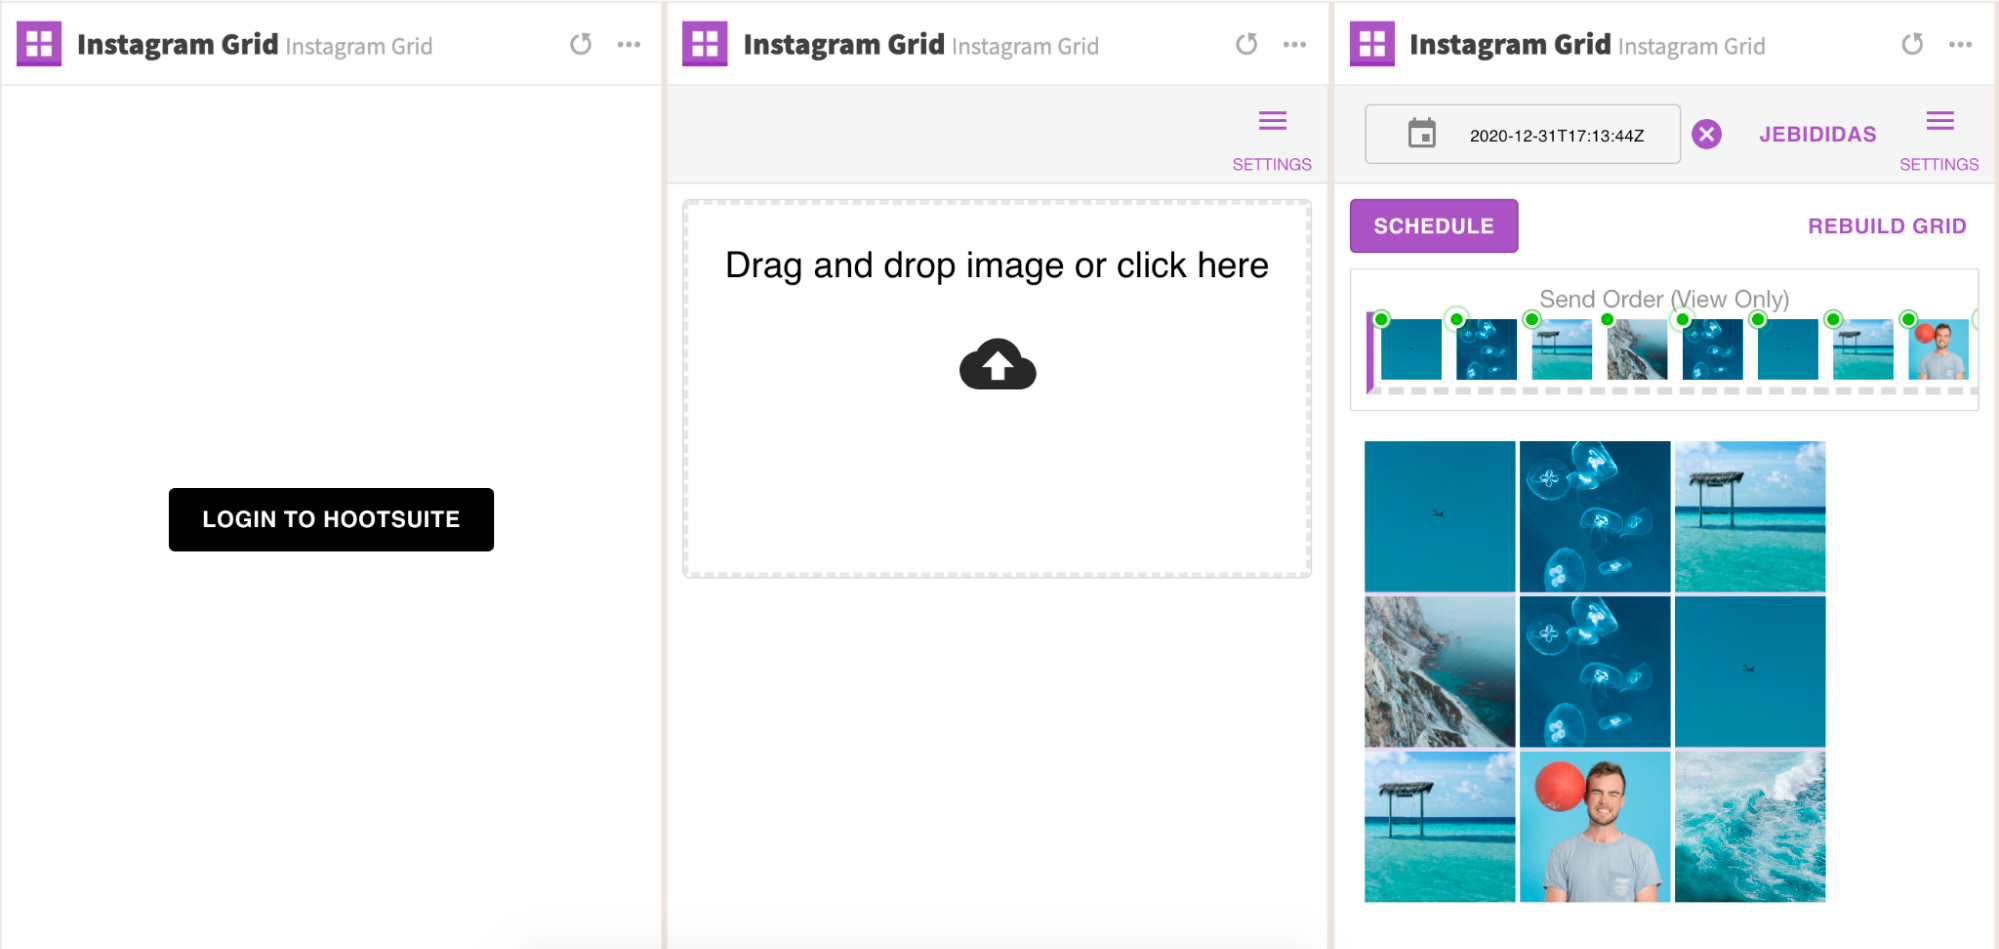Image resolution: width=1999 pixels, height=949 pixels.
Task: Click green dot on the man thumbnail in send order
Action: click(1908, 319)
